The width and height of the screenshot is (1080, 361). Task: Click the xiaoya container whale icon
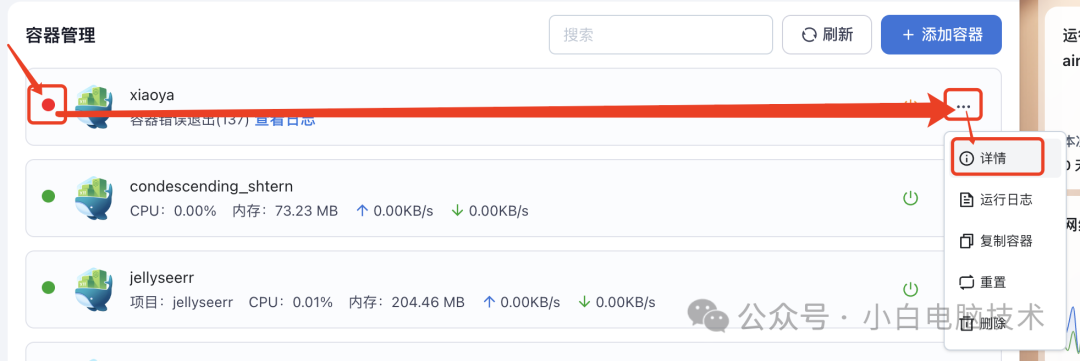(x=94, y=107)
